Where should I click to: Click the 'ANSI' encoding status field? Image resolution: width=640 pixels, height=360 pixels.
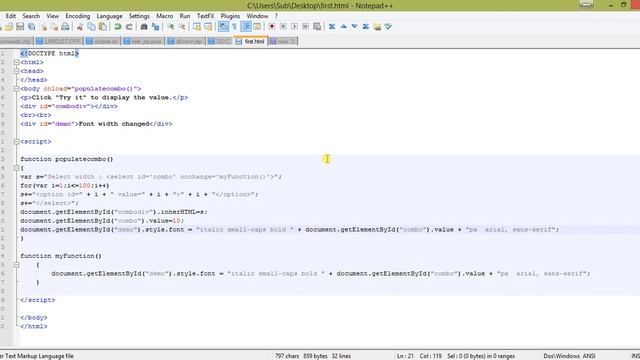[x=589, y=356]
